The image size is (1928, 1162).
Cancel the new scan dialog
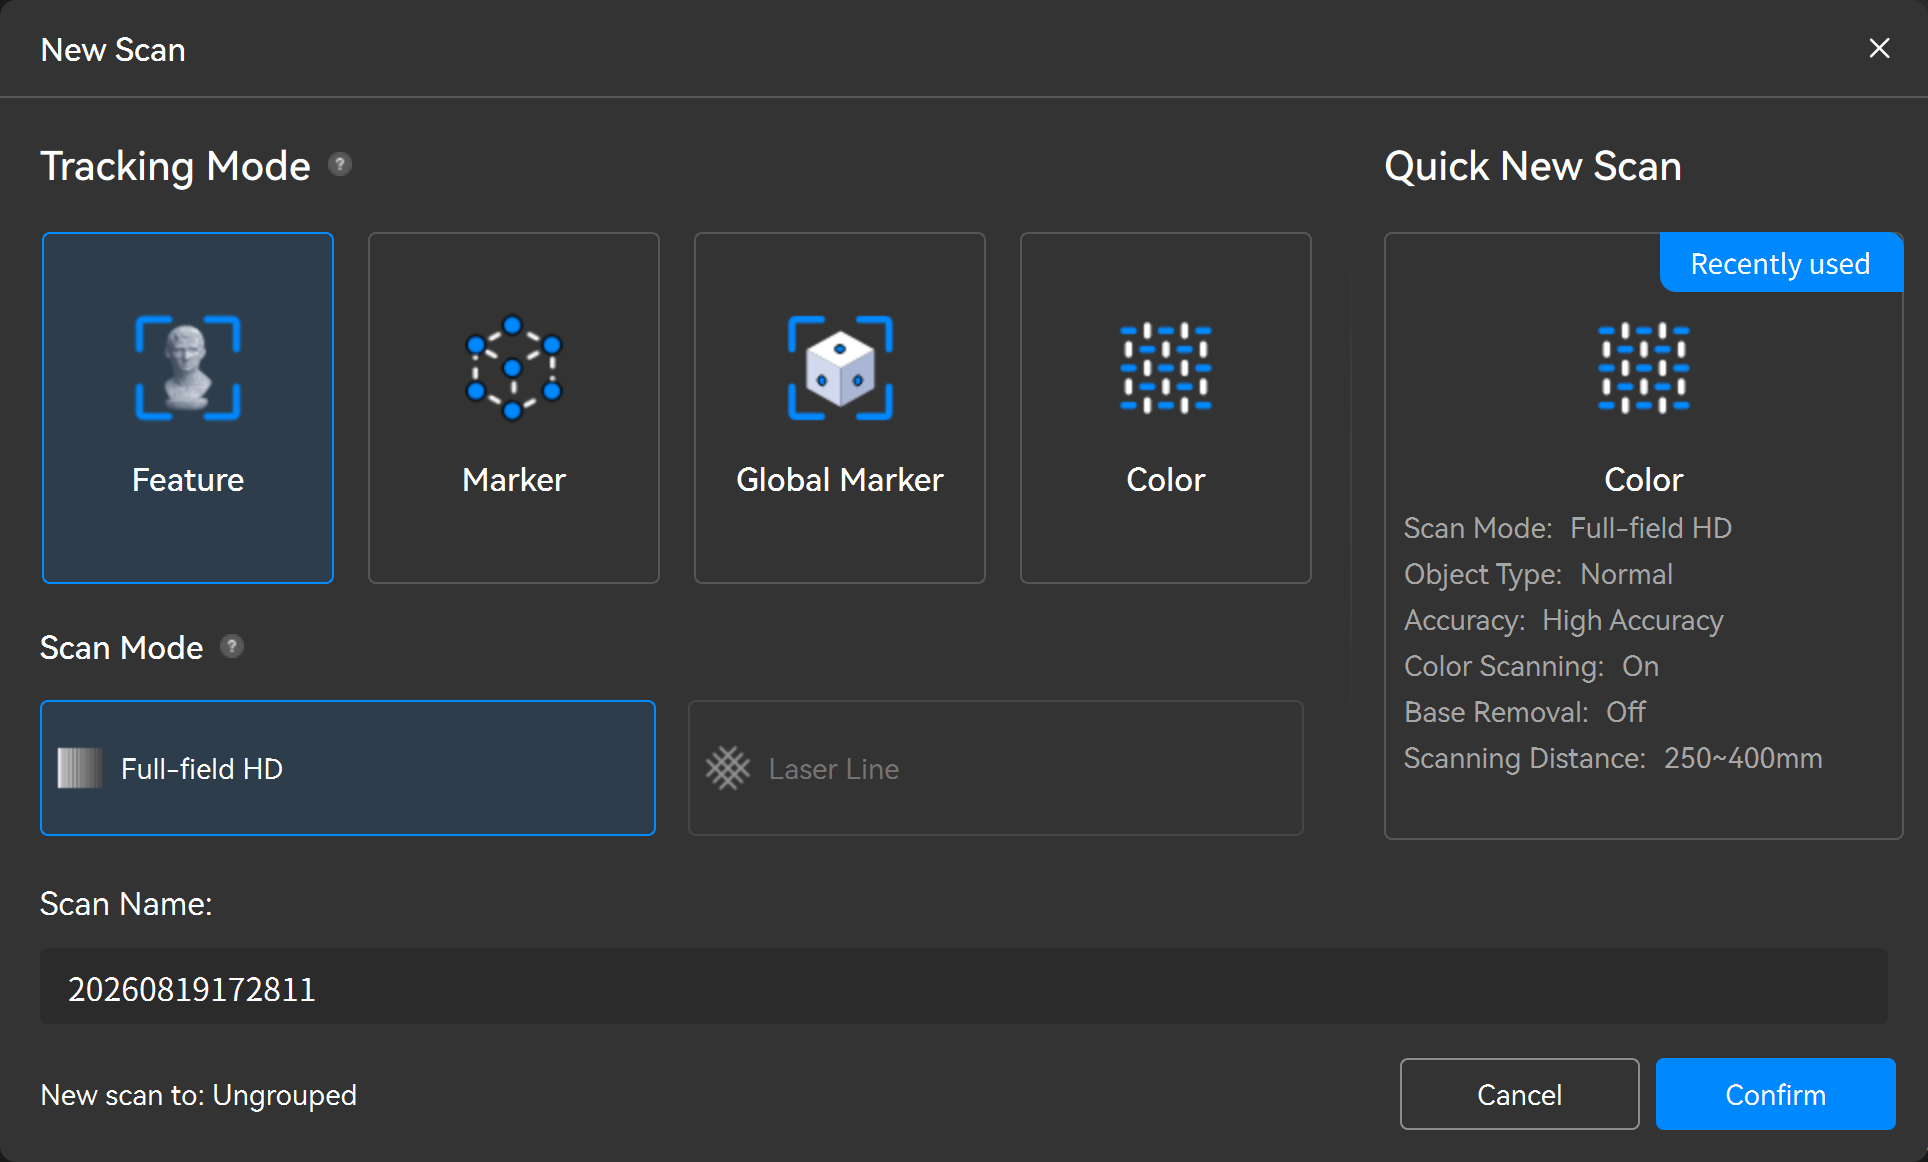tap(1520, 1094)
